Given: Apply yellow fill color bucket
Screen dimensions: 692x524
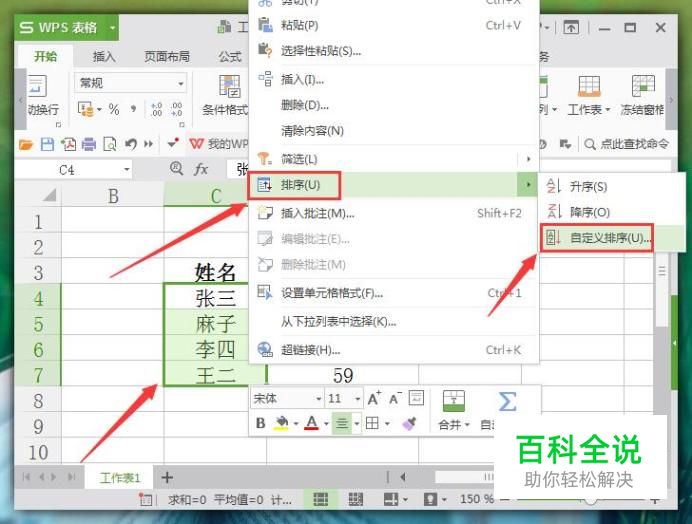Looking at the screenshot, I should point(282,423).
